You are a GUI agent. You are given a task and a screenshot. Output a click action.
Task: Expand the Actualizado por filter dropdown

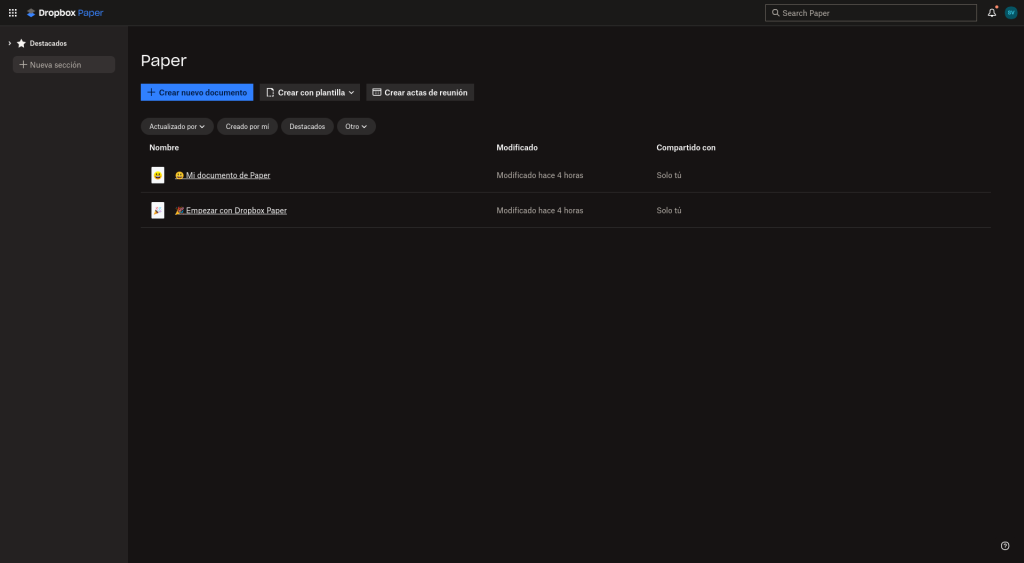pyautogui.click(x=177, y=127)
